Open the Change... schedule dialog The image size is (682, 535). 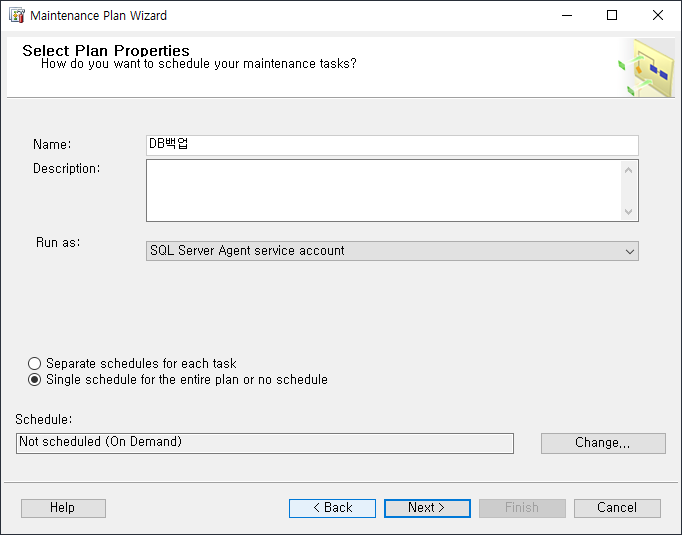[603, 443]
